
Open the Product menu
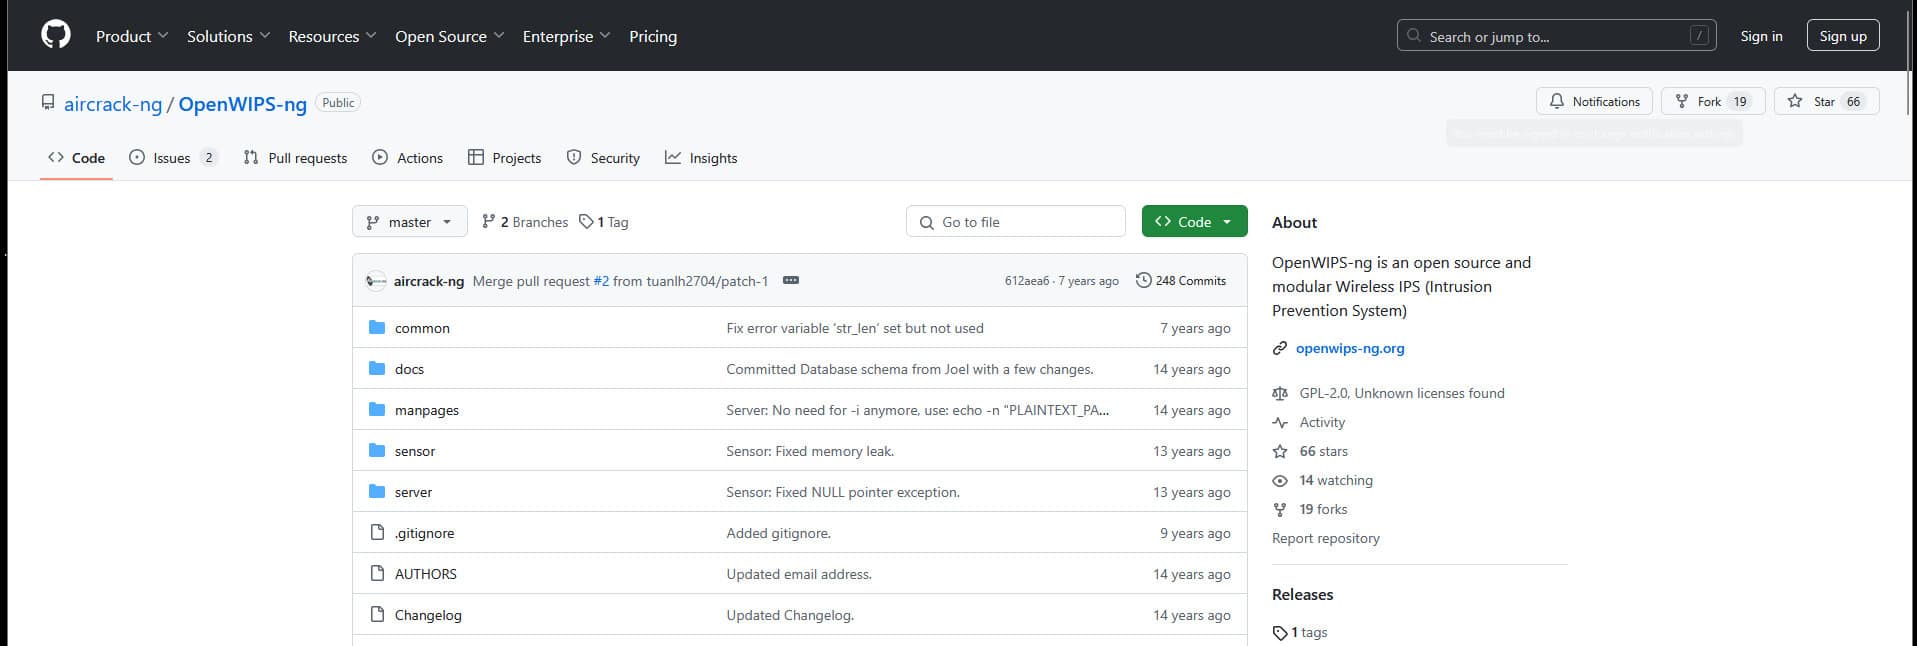[x=132, y=36]
